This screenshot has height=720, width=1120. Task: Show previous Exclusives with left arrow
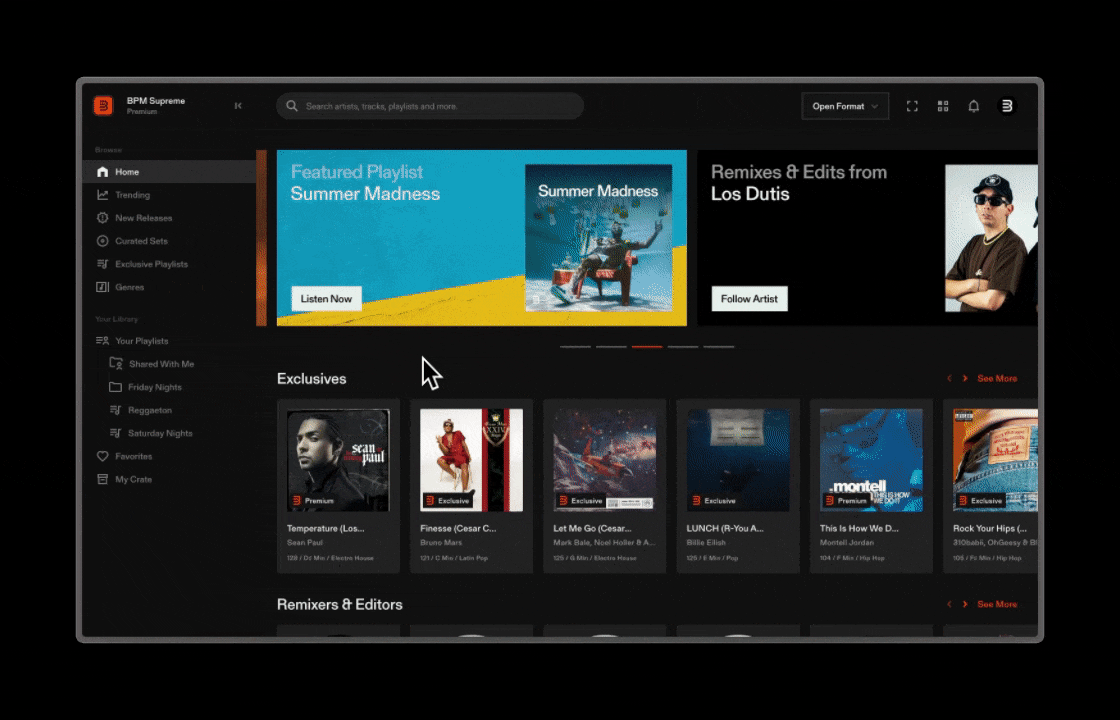(949, 379)
